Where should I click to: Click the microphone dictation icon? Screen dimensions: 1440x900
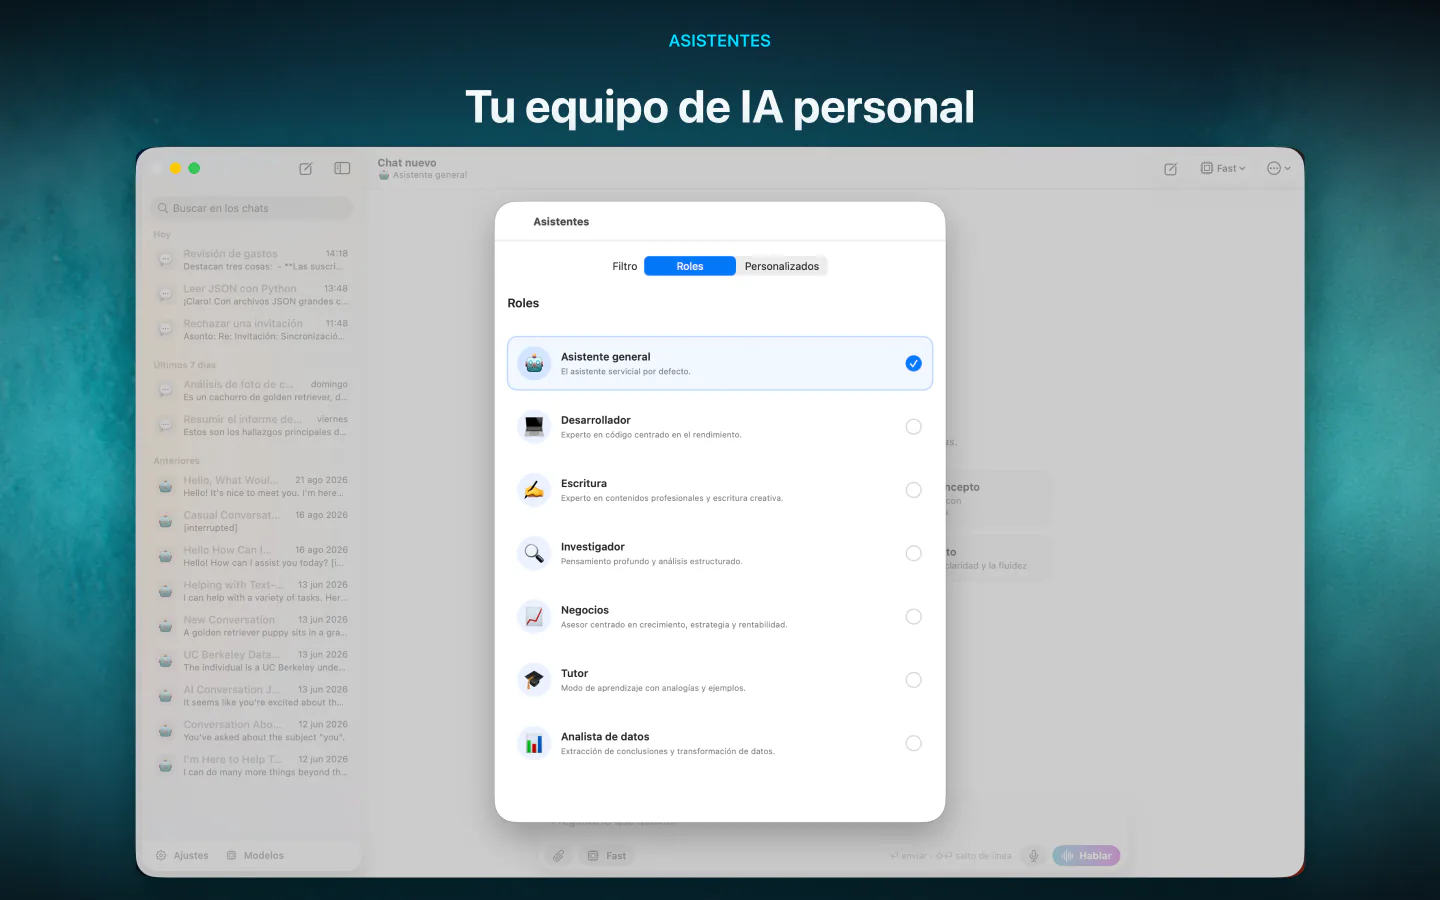(x=1034, y=856)
